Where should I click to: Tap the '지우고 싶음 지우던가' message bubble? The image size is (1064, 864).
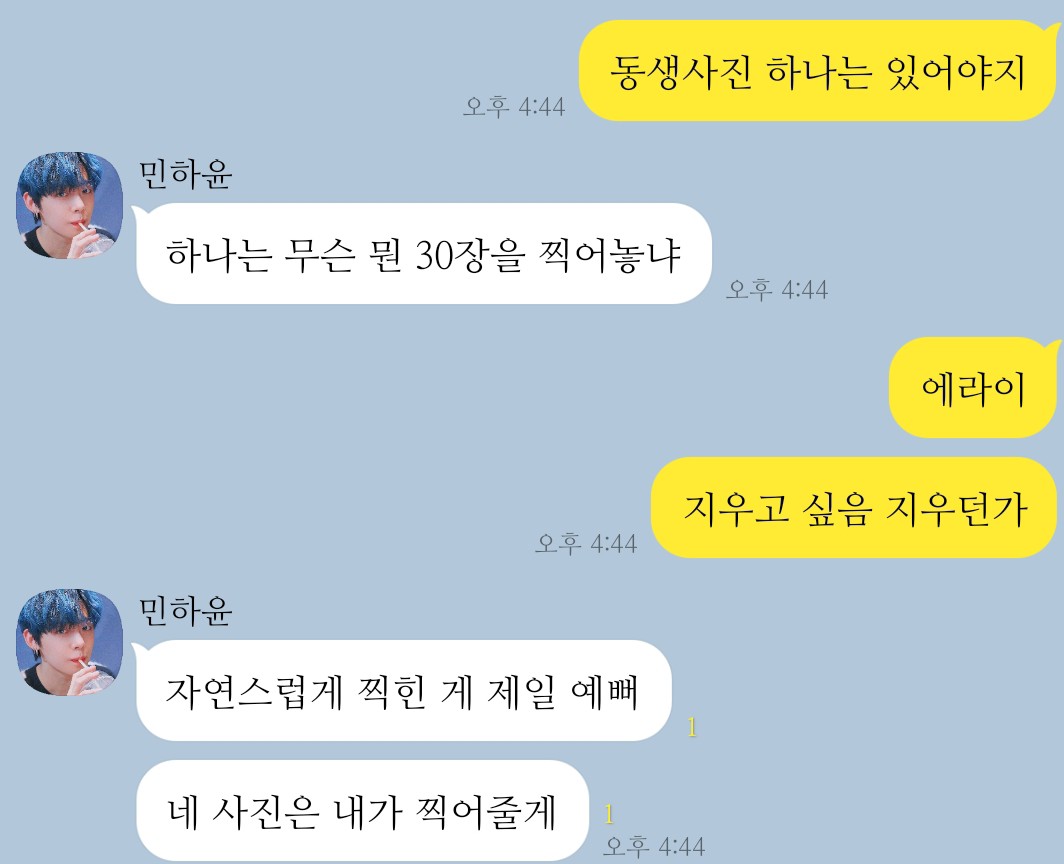(x=854, y=508)
